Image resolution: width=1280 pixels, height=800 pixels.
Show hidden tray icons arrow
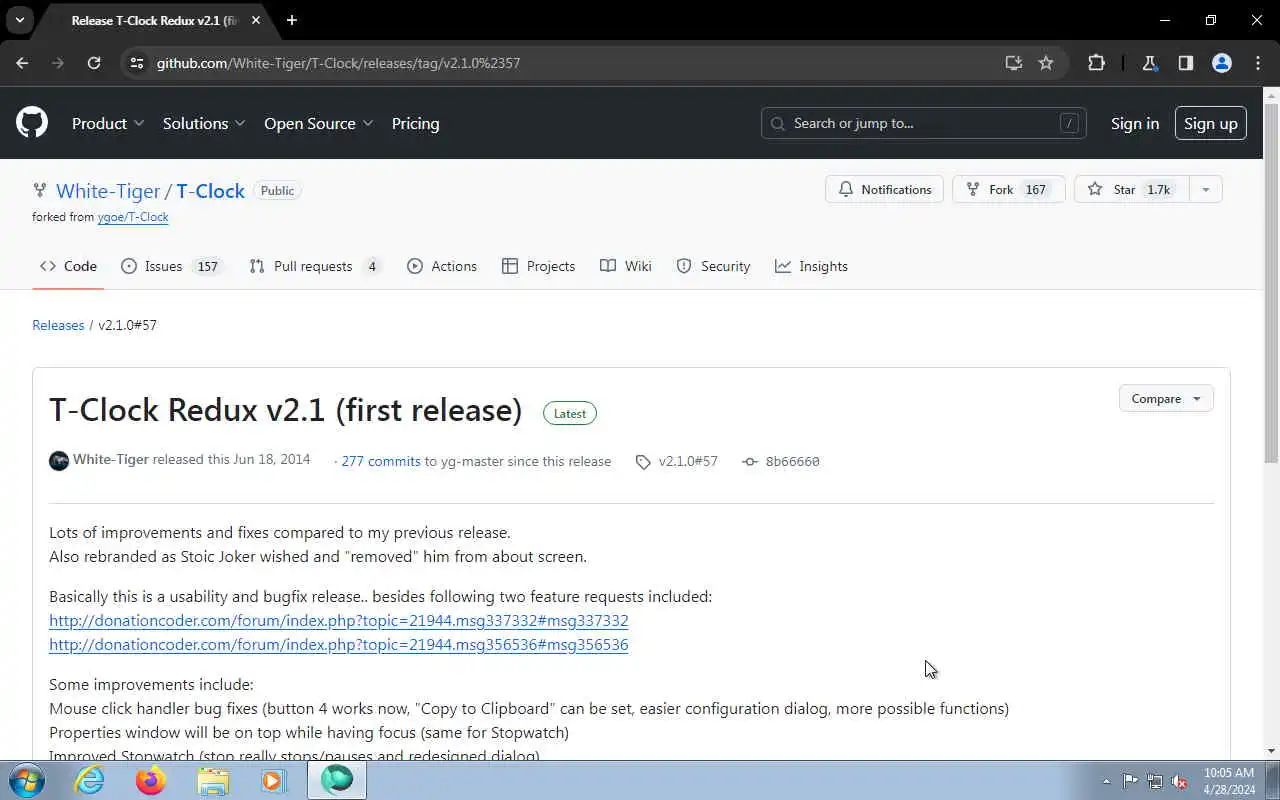tap(1106, 781)
